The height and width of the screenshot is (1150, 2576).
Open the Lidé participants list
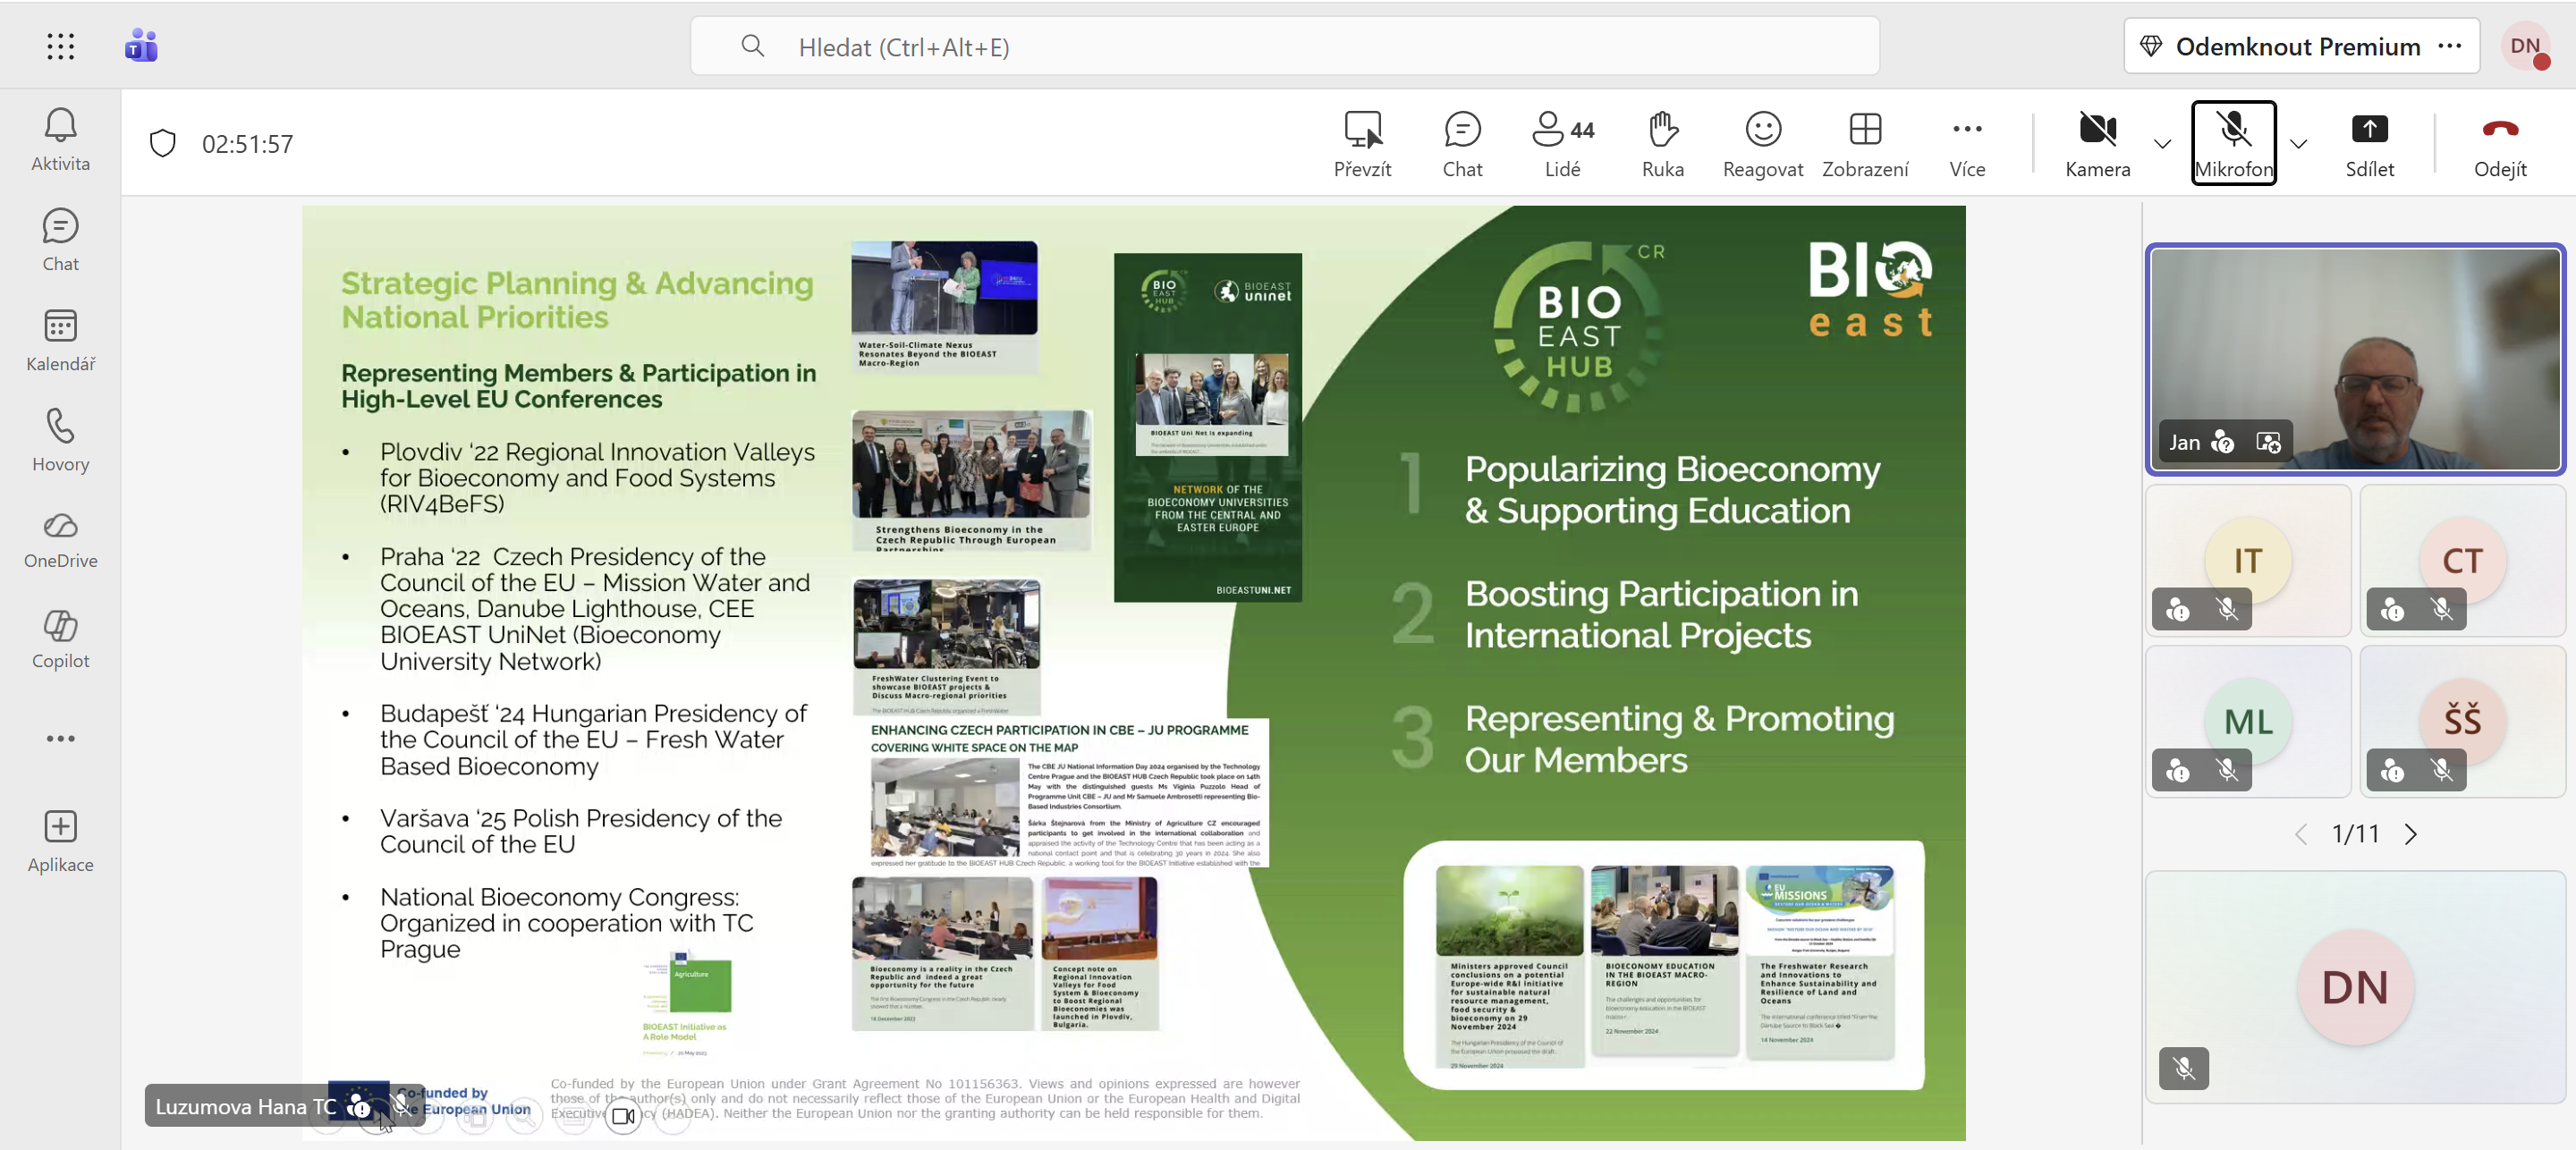tap(1562, 144)
